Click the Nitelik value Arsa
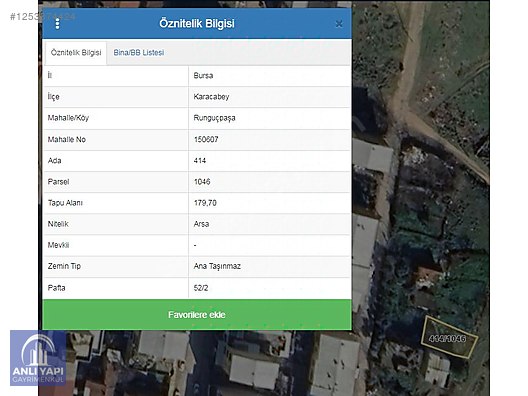This screenshot has width=528, height=396. (x=201, y=224)
